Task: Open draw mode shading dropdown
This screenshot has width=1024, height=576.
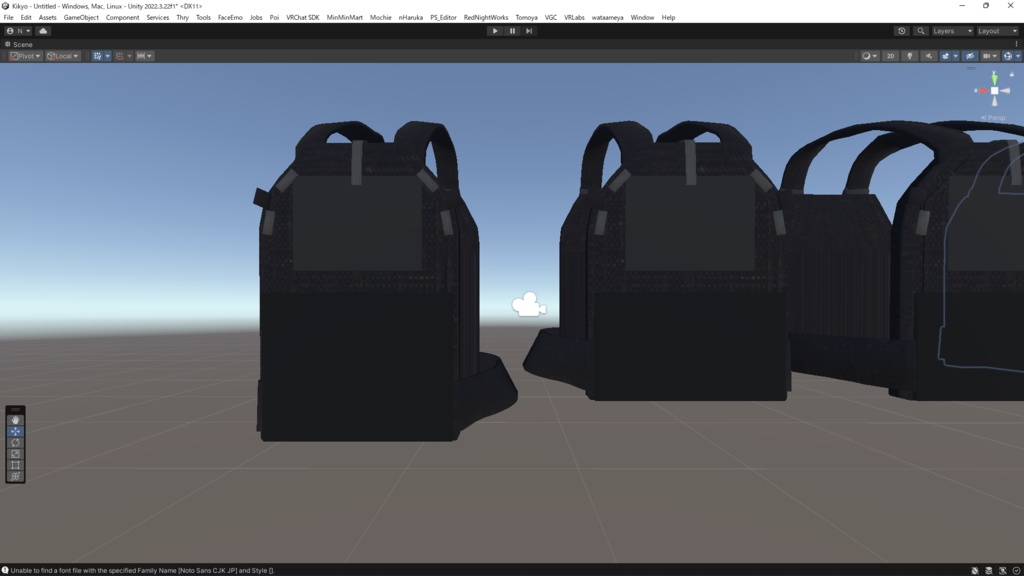Action: [x=869, y=56]
